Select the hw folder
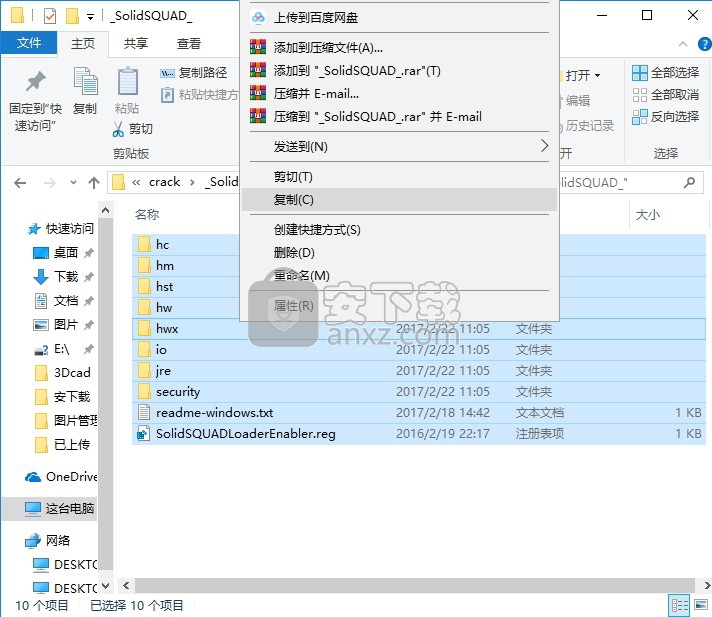 [x=164, y=308]
